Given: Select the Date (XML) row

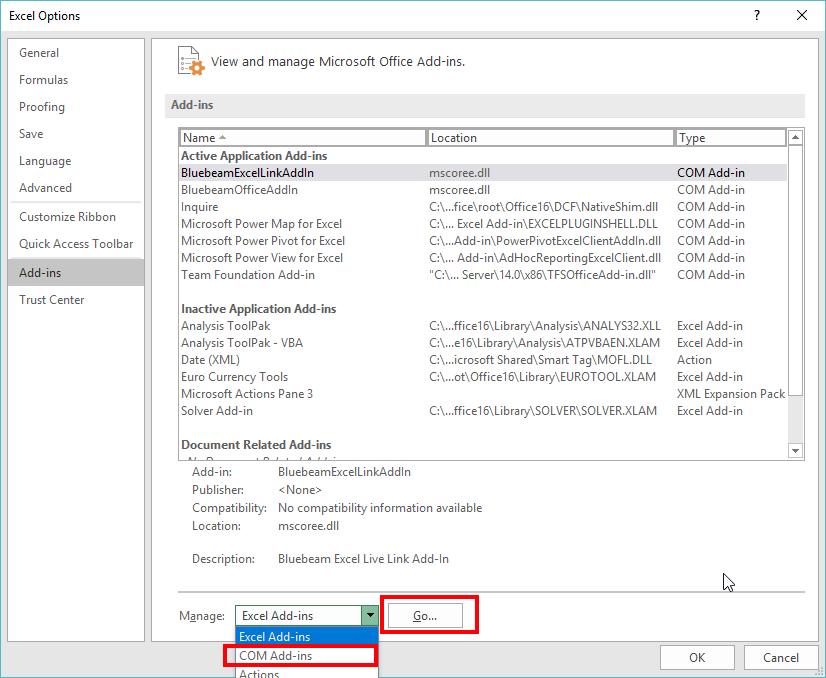Looking at the screenshot, I should 483,360.
